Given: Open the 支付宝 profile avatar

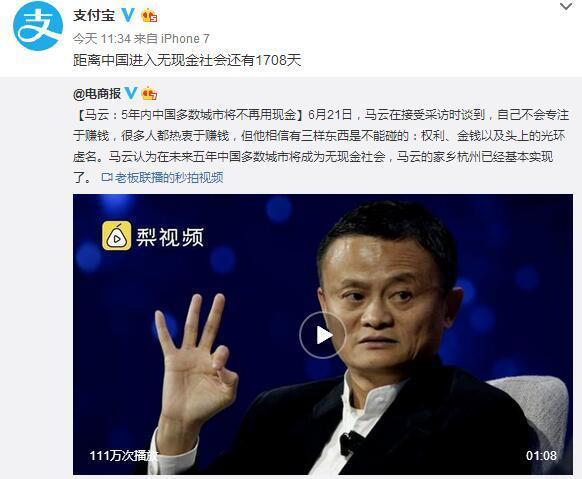Looking at the screenshot, I should [38, 26].
